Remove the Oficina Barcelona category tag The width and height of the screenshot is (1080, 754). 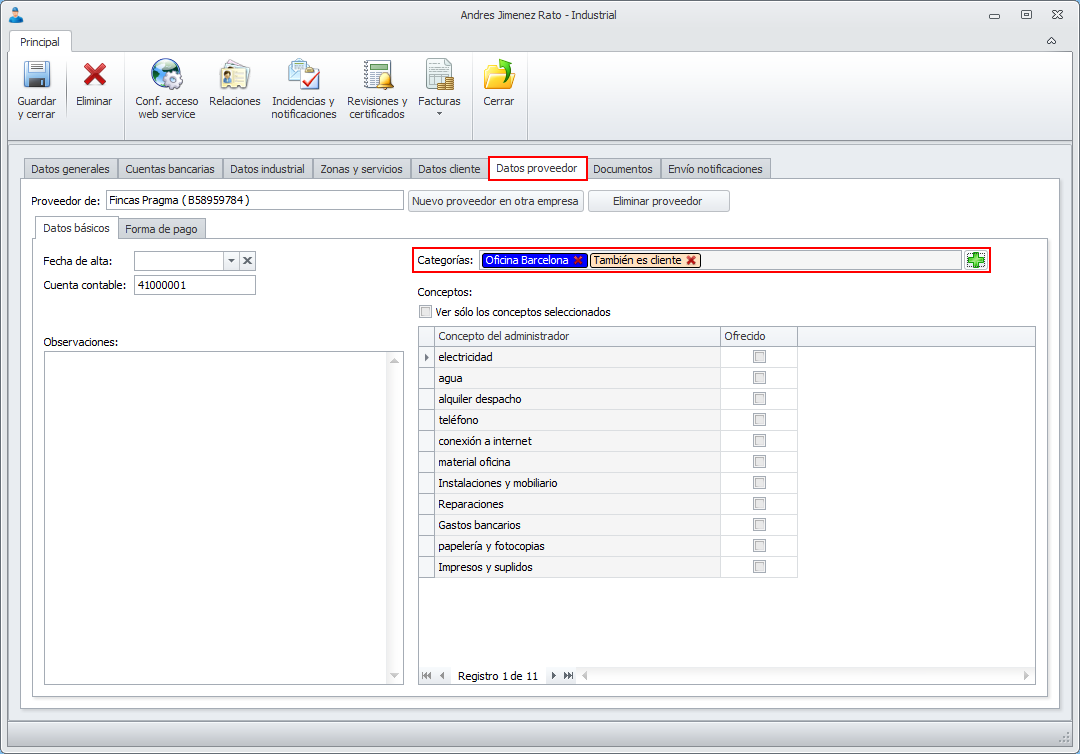point(578,260)
